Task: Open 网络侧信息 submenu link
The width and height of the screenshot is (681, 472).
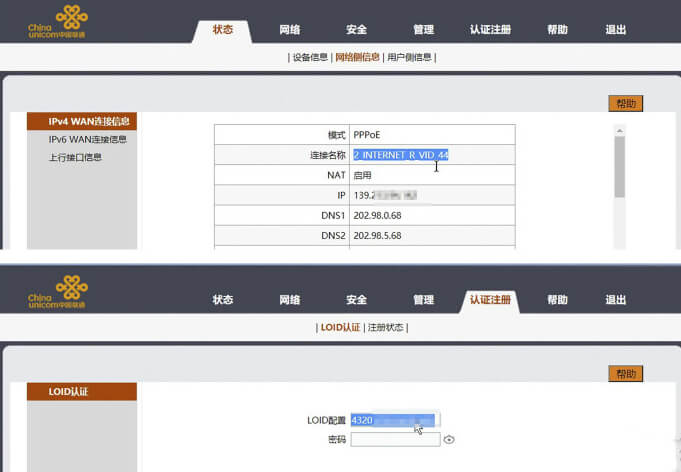Action: coord(357,57)
